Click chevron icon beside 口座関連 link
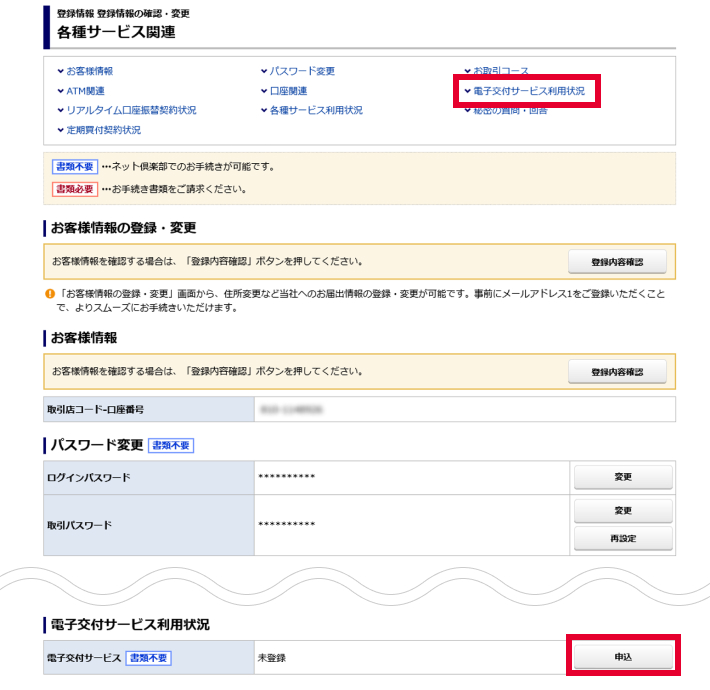 coord(264,91)
